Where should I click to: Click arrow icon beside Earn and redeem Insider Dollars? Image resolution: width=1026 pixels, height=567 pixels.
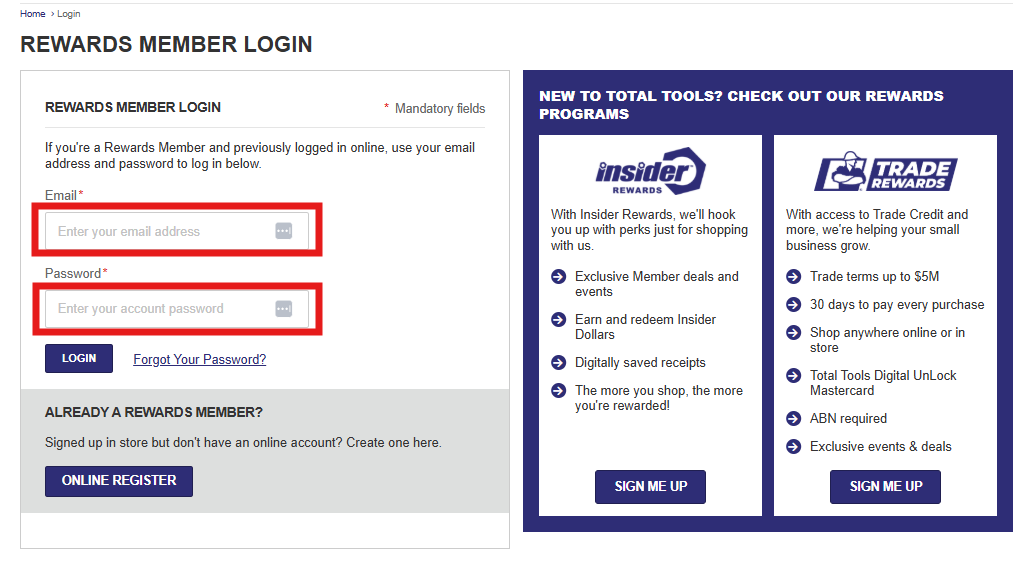coord(558,319)
